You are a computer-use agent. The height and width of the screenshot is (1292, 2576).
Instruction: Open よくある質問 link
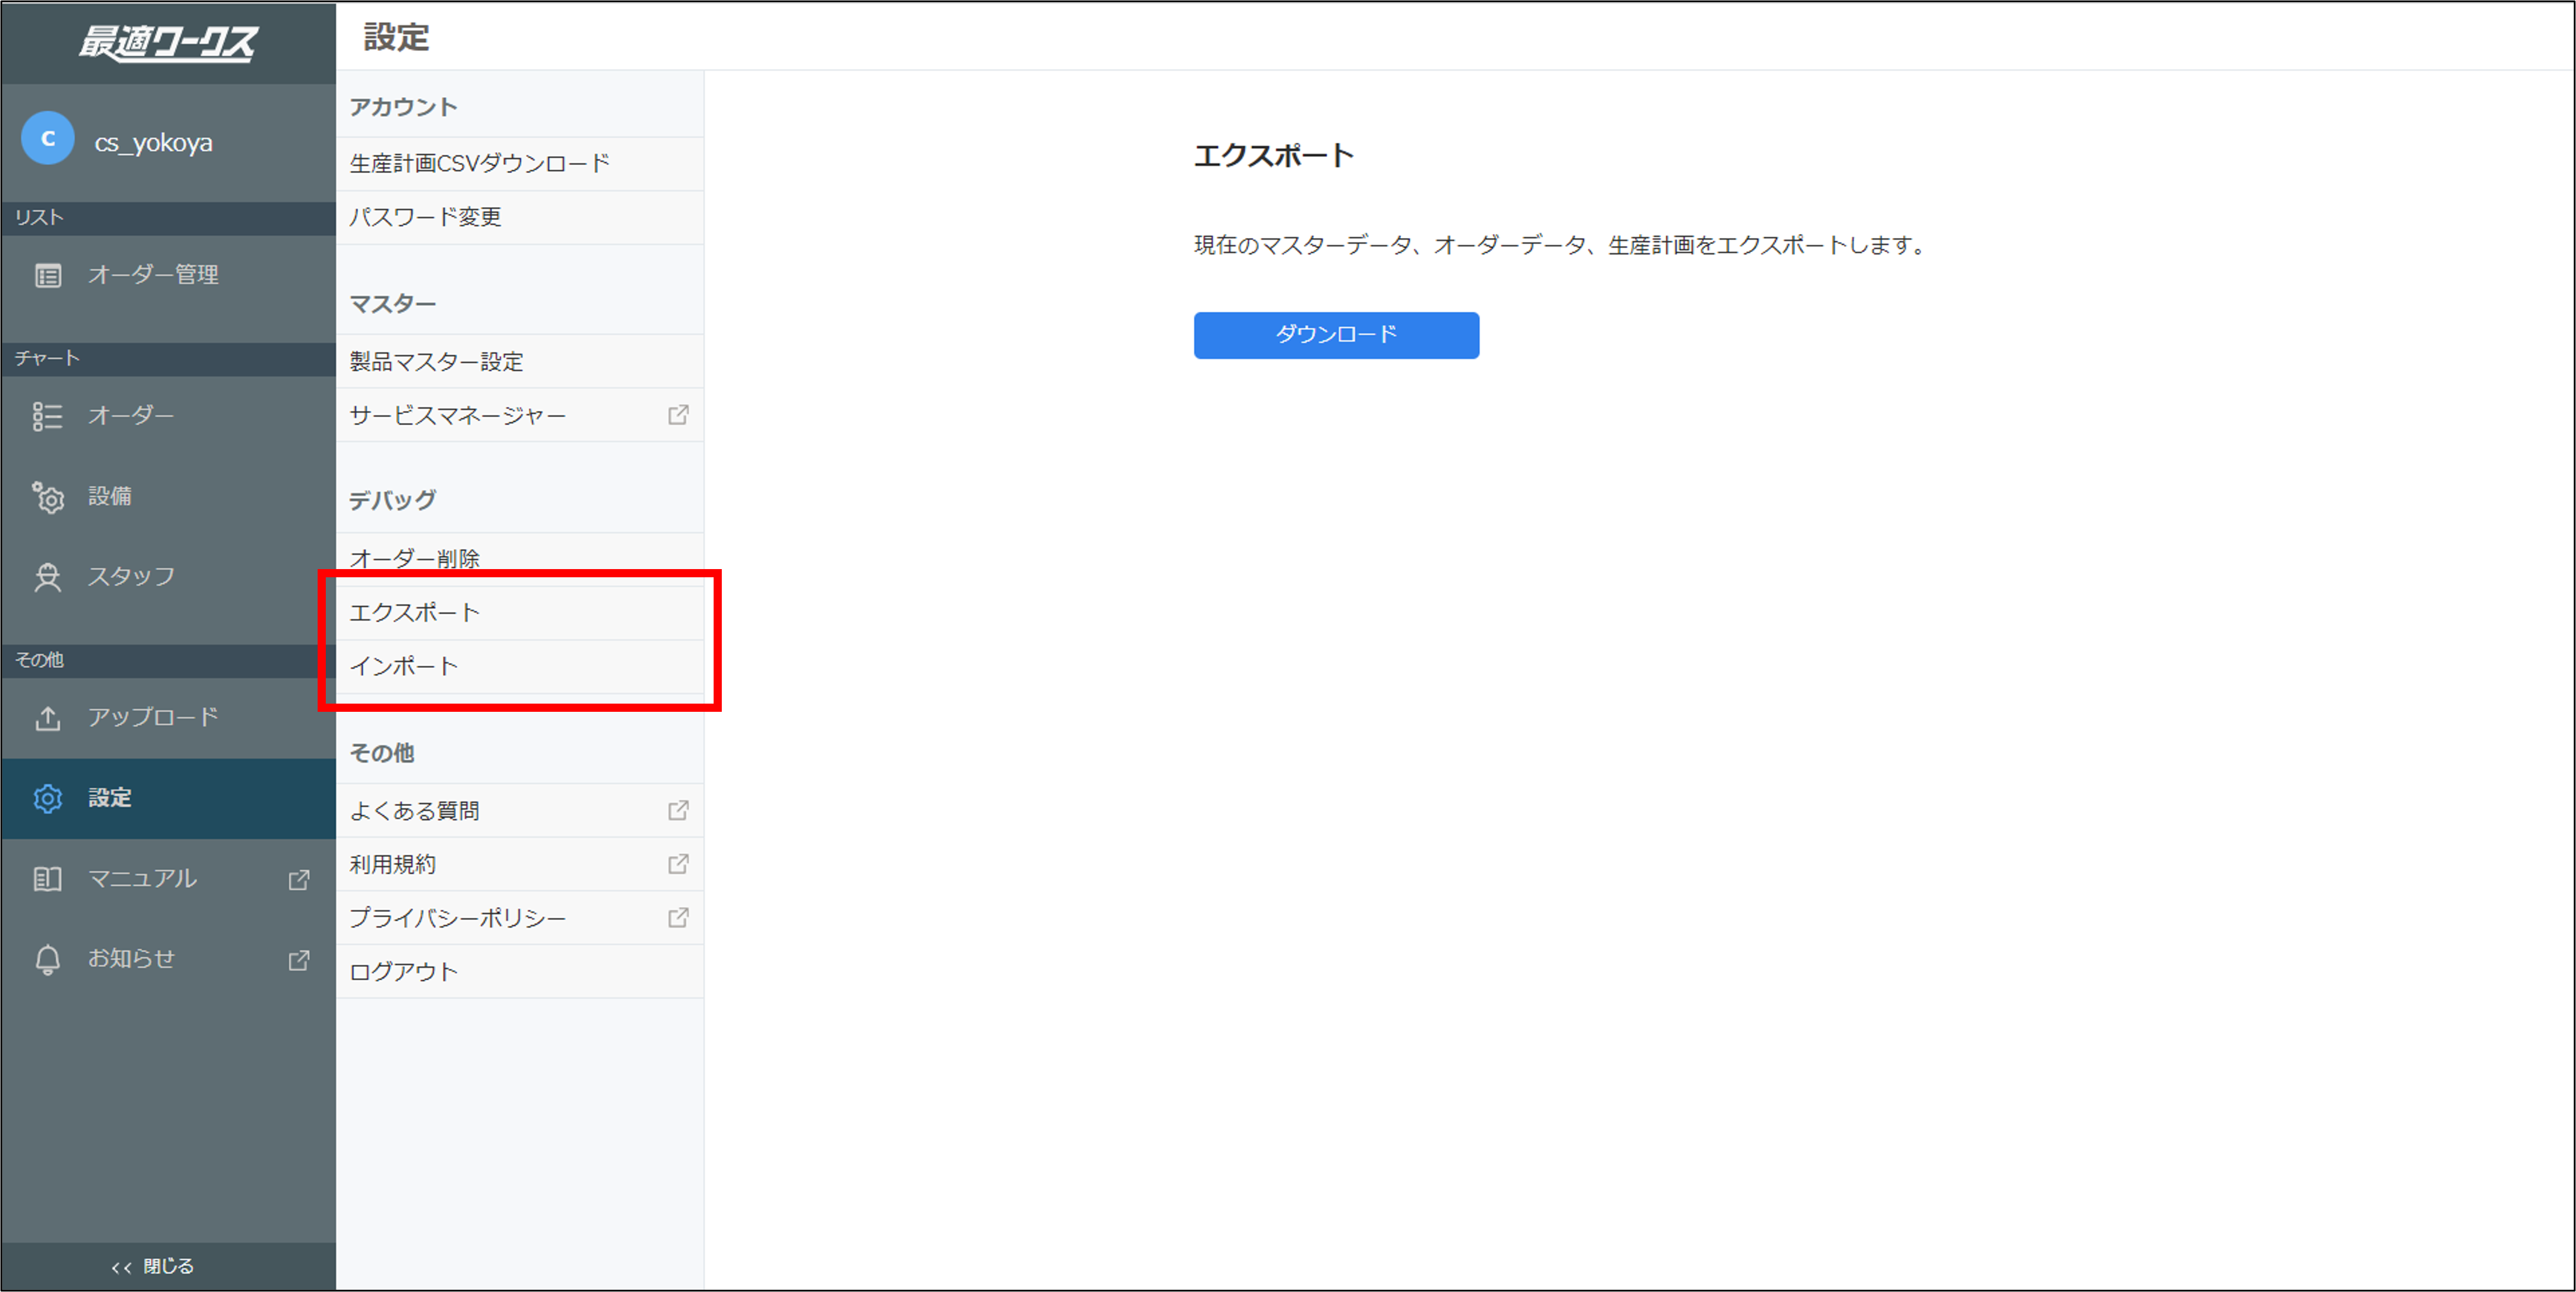pyautogui.click(x=520, y=810)
